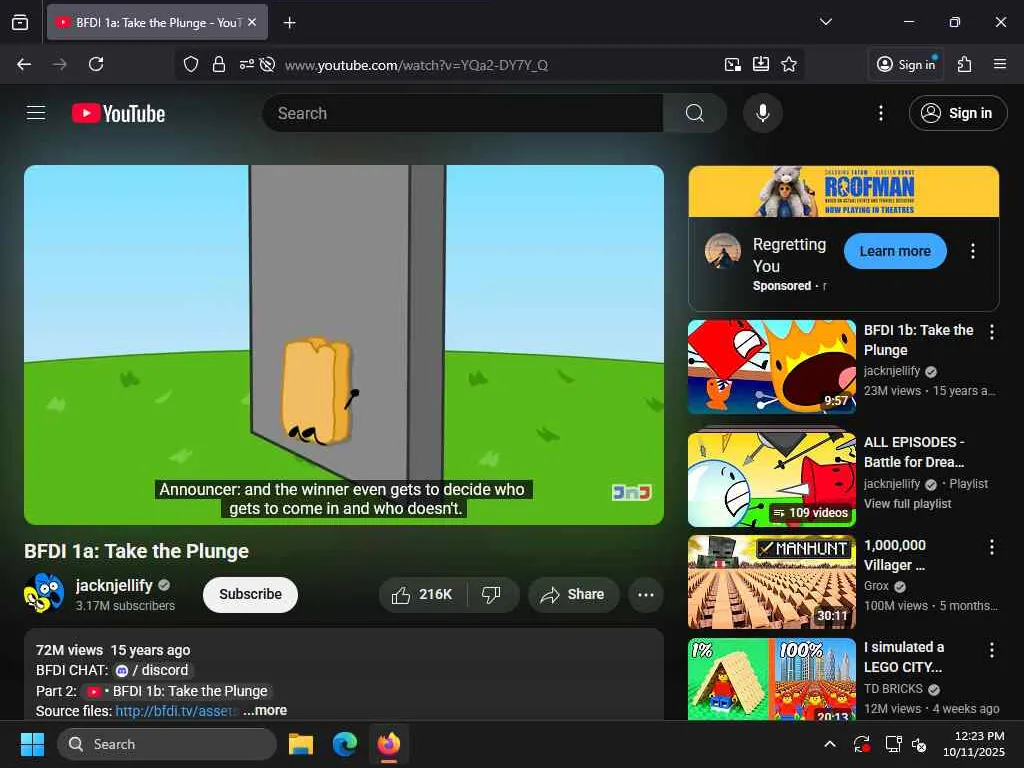Viewport: 1024px width, 768px height.
Task: Click the YouTube Sign in button
Action: [958, 113]
